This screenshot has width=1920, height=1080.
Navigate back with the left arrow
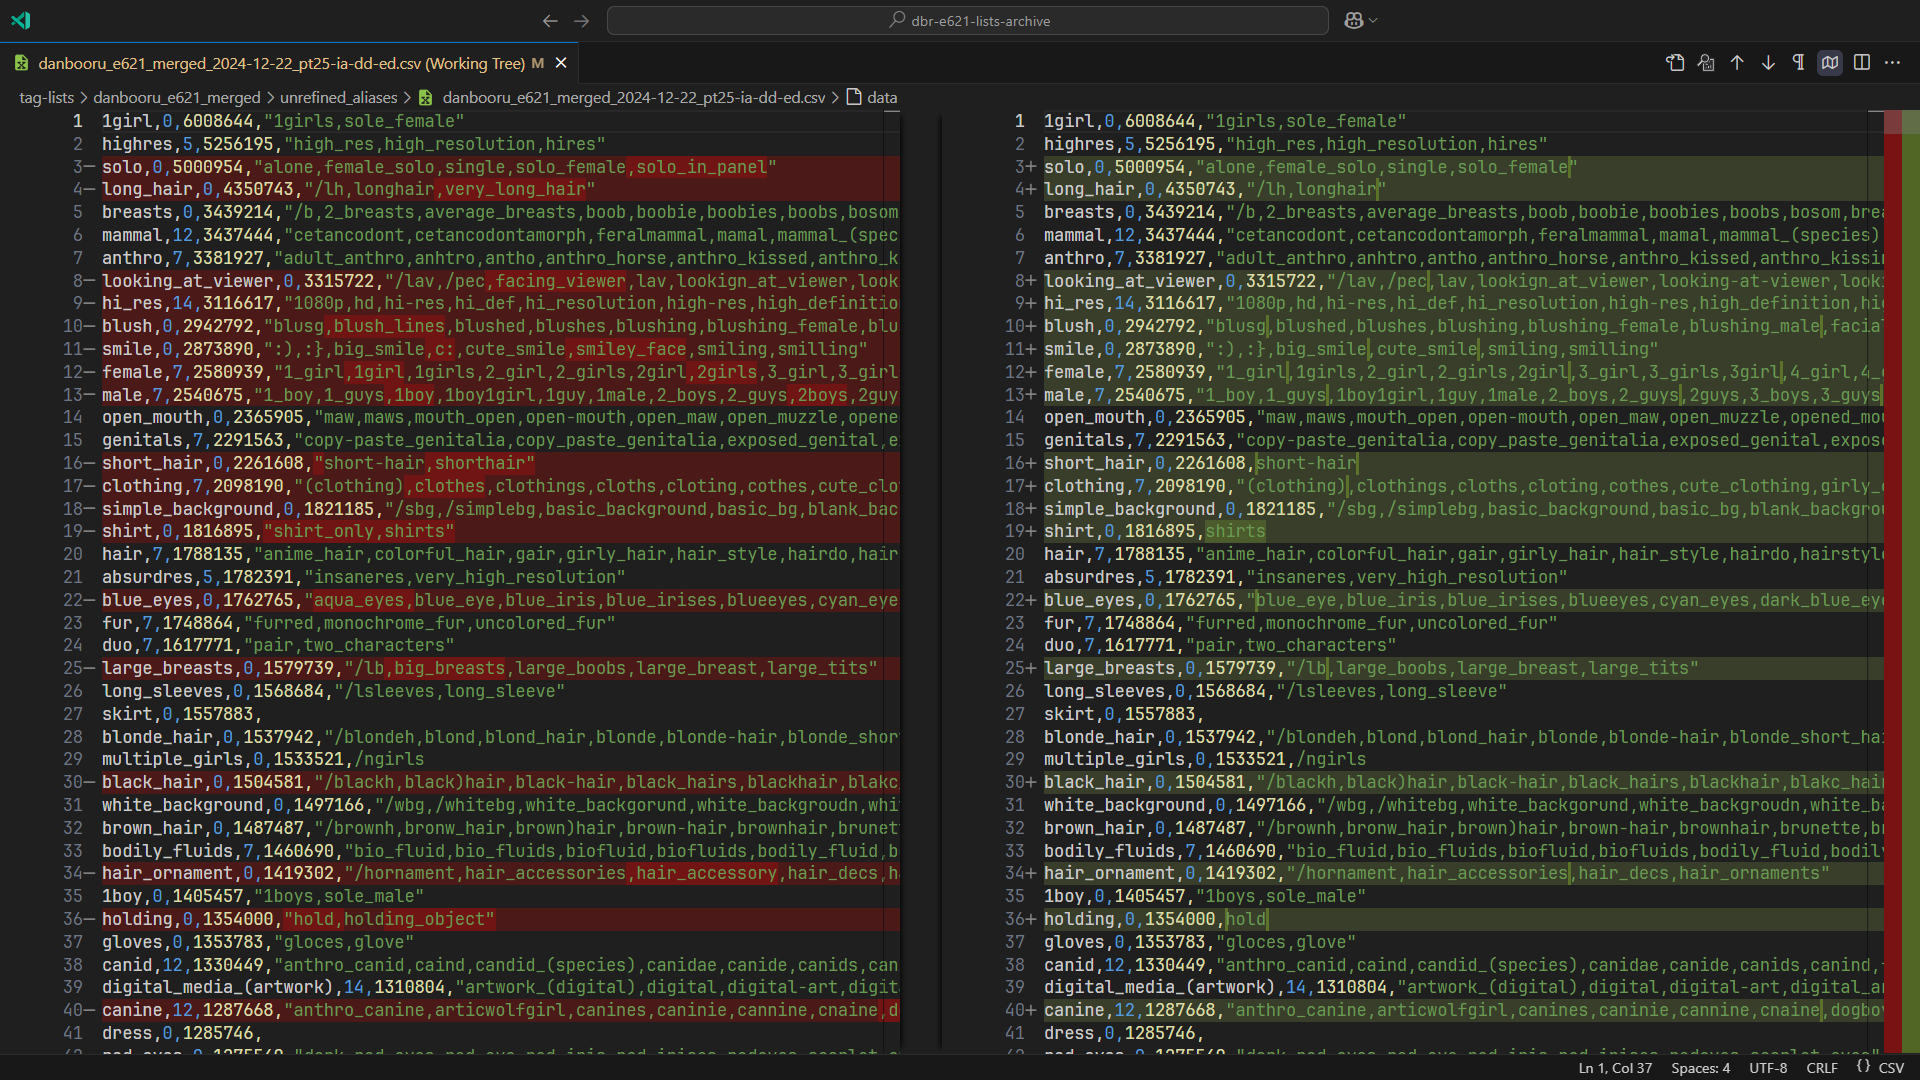550,20
